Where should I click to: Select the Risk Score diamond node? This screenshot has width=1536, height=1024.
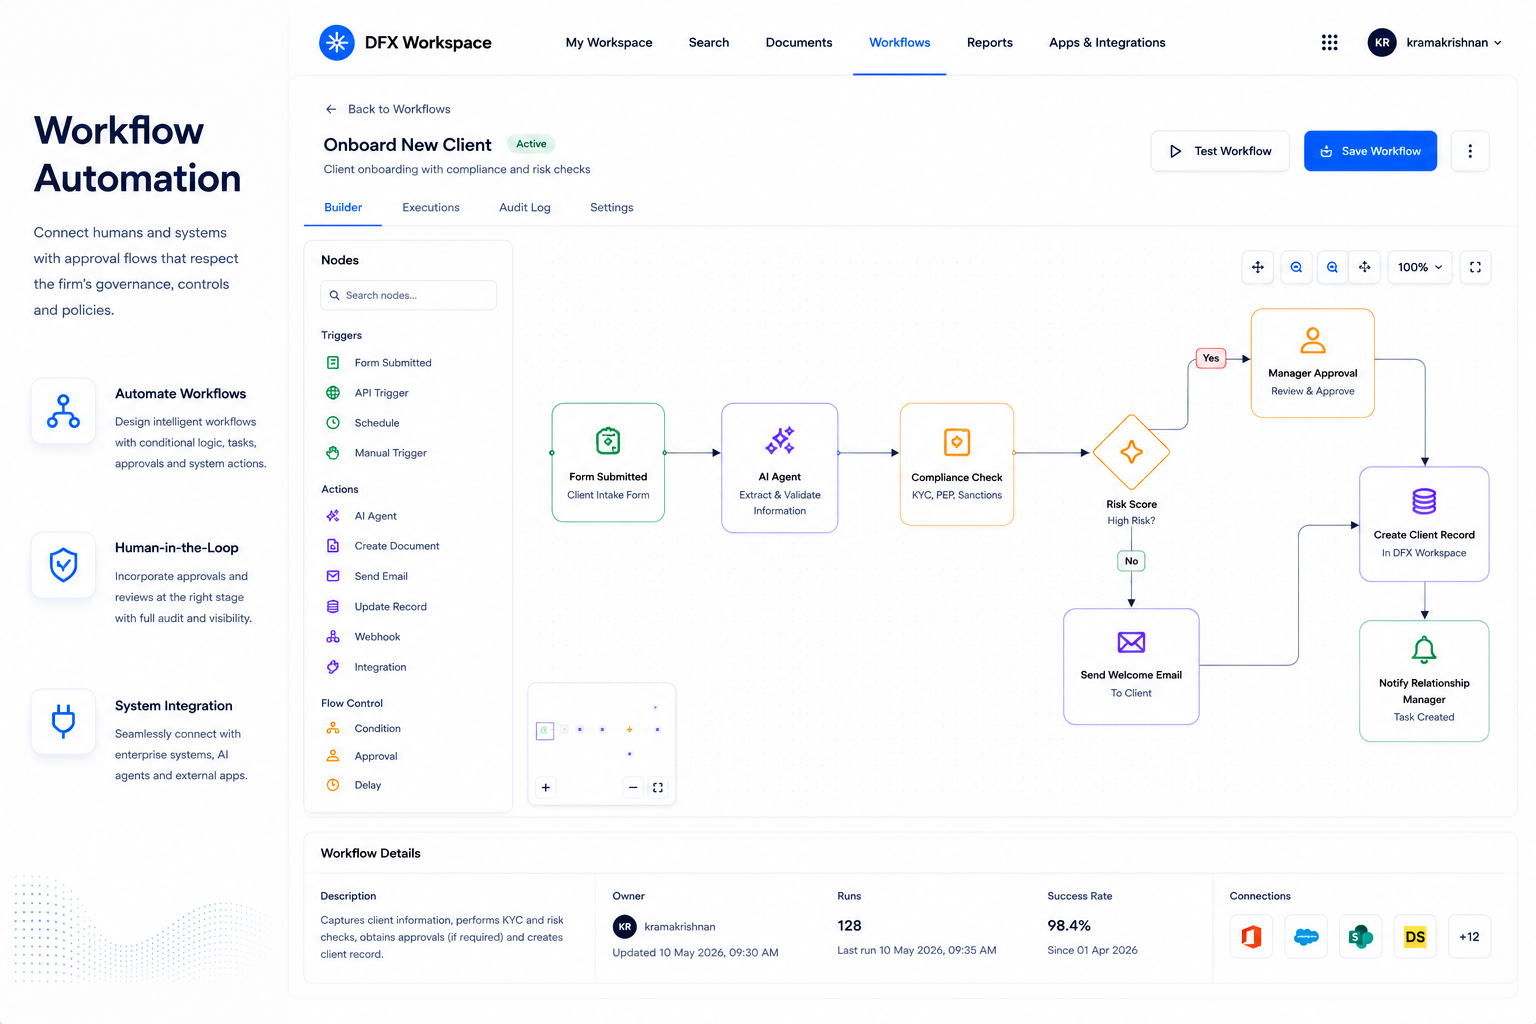pos(1131,452)
